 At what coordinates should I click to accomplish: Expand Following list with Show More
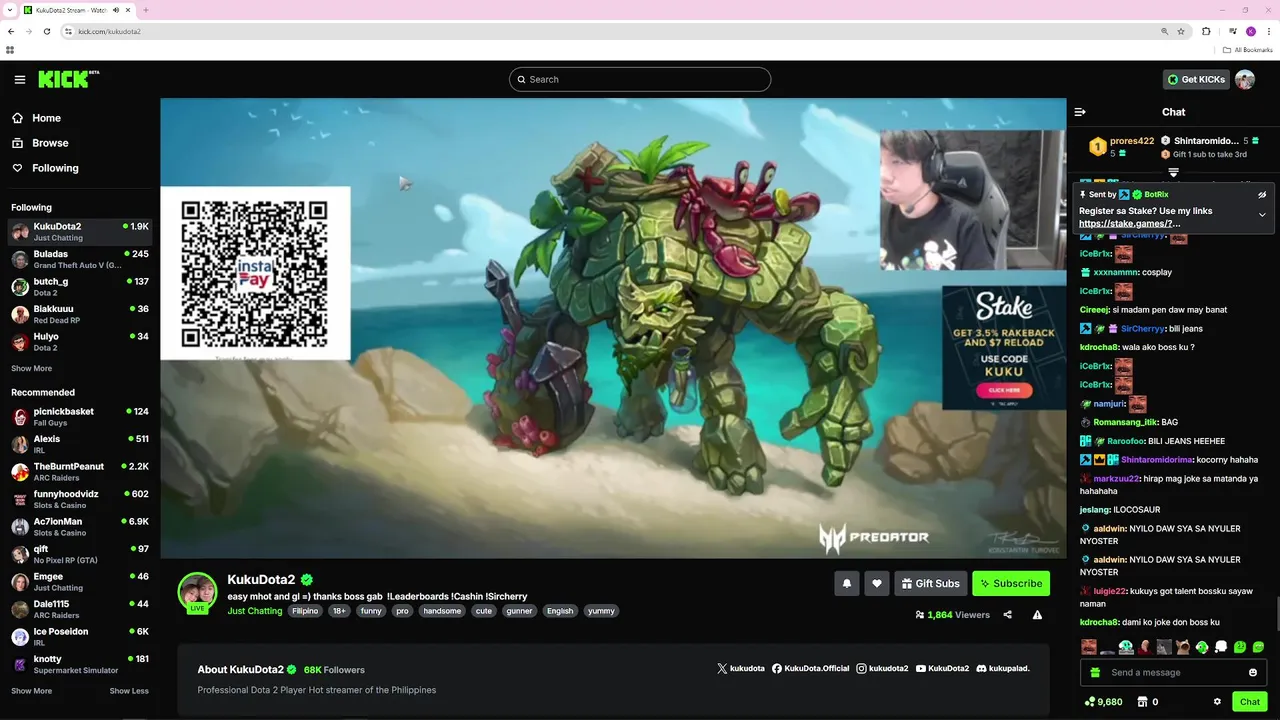tap(31, 368)
